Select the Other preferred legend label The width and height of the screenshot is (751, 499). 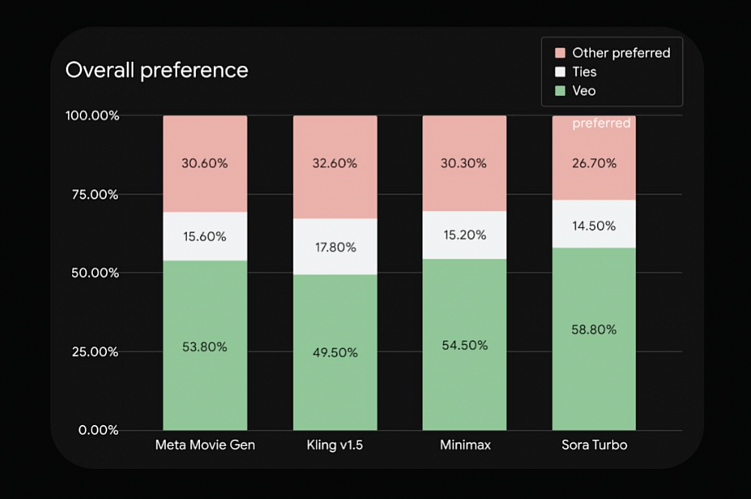click(x=620, y=52)
